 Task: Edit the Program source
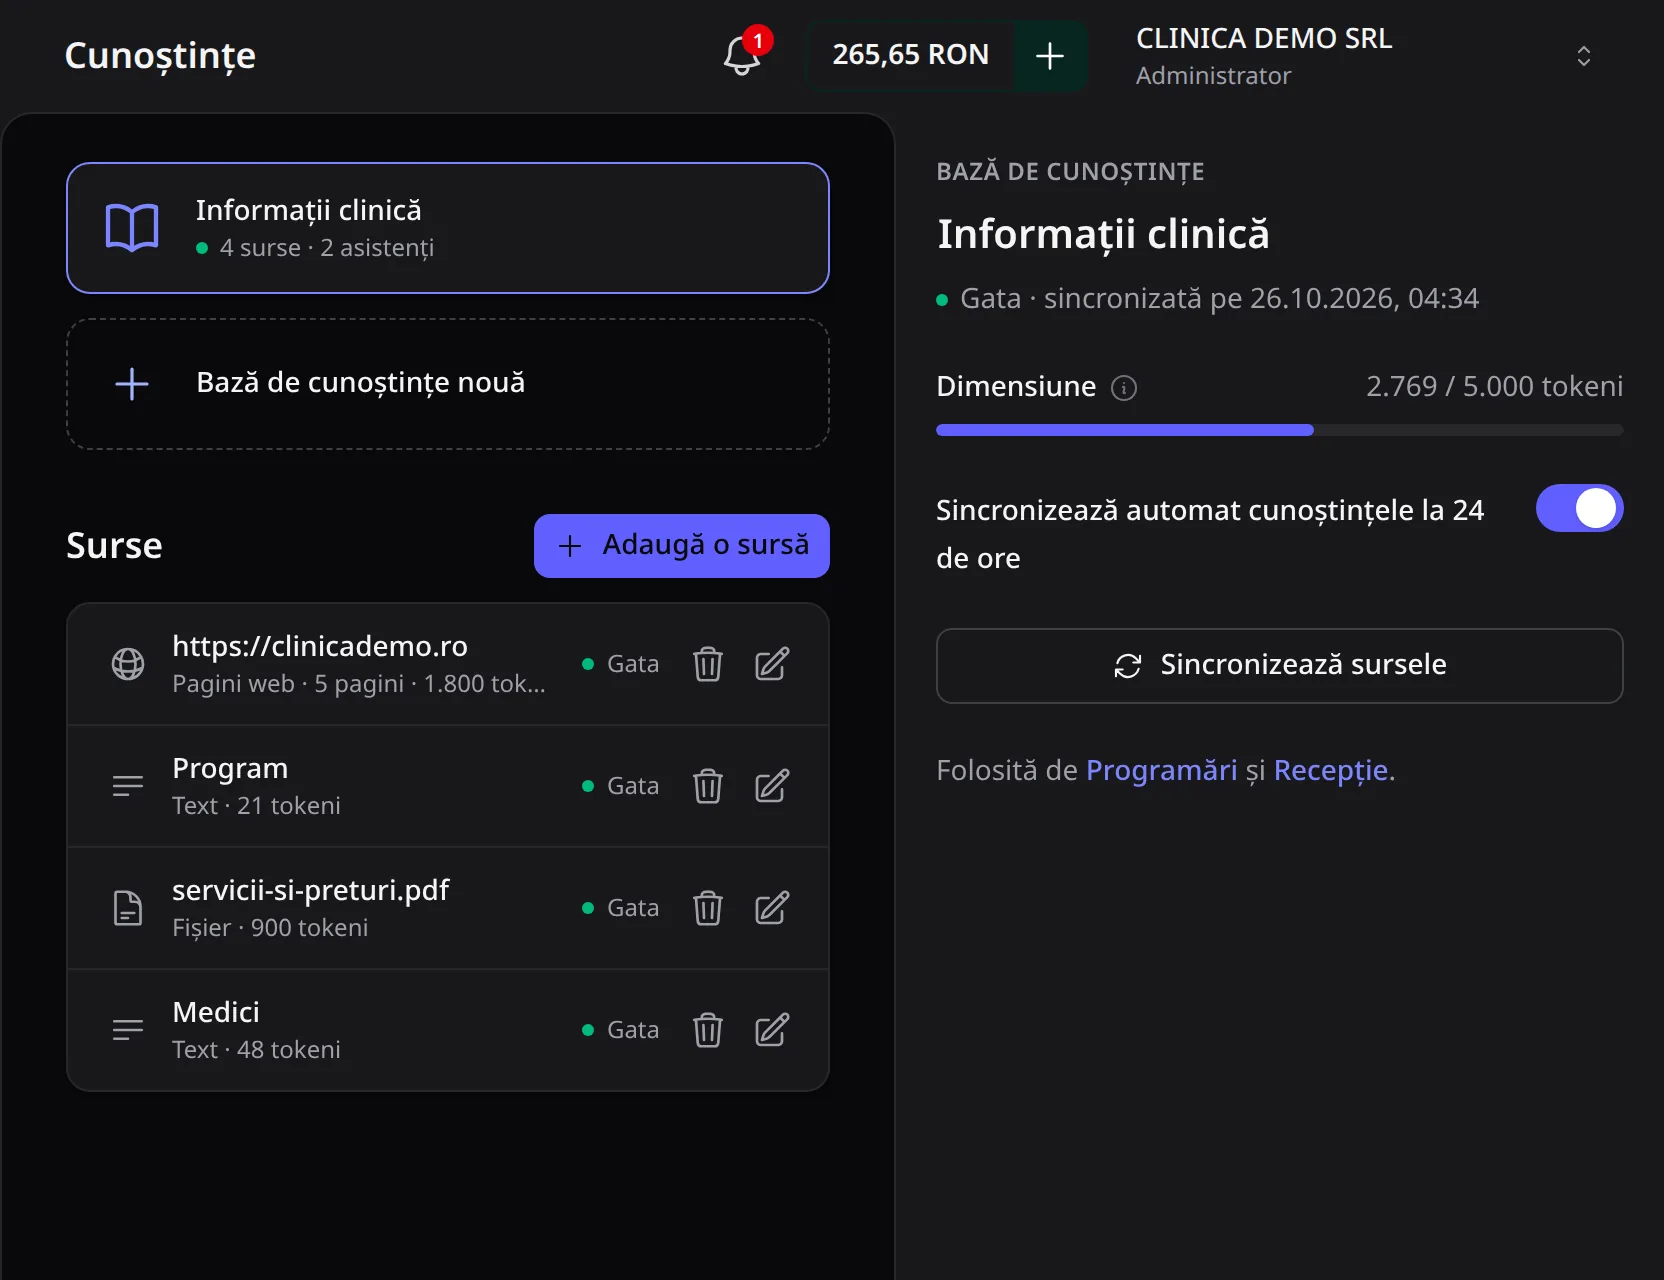(772, 786)
